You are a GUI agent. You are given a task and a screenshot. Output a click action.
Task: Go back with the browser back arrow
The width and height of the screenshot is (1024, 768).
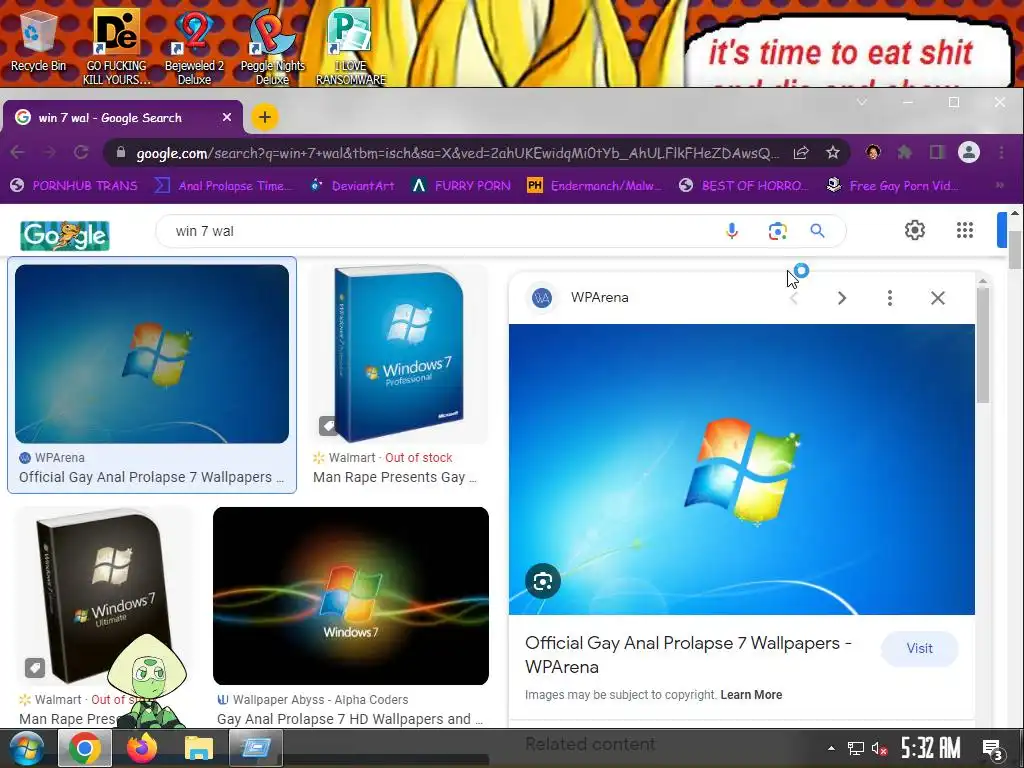pyautogui.click(x=18, y=152)
